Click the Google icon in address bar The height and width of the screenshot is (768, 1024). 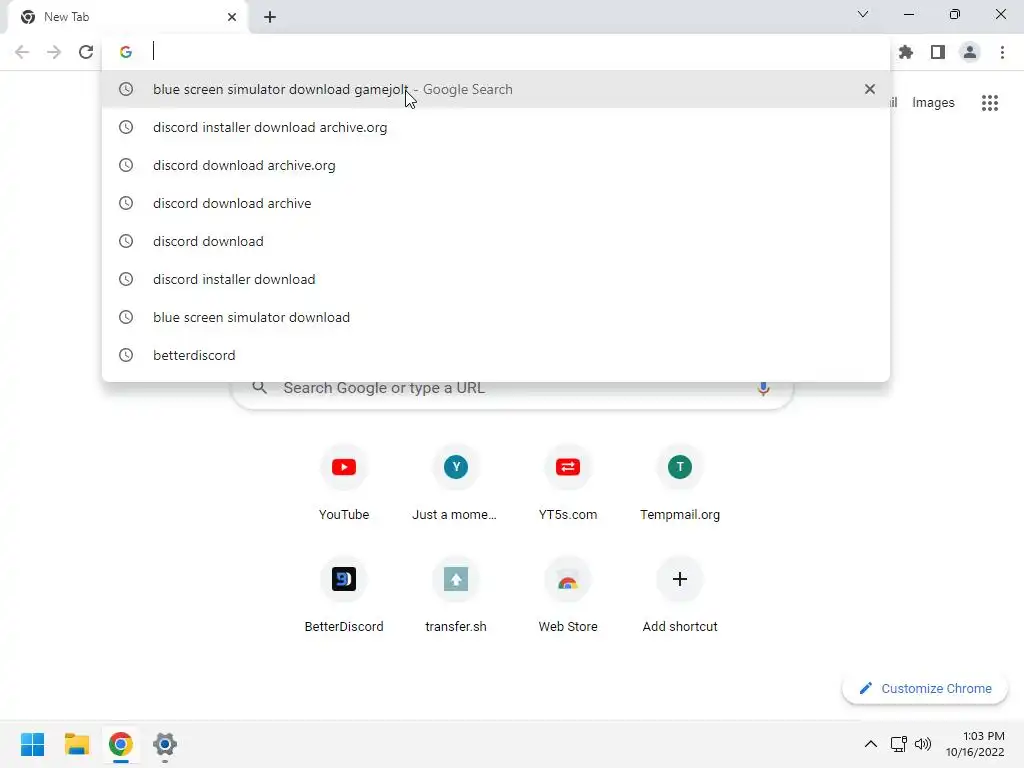[x=126, y=52]
